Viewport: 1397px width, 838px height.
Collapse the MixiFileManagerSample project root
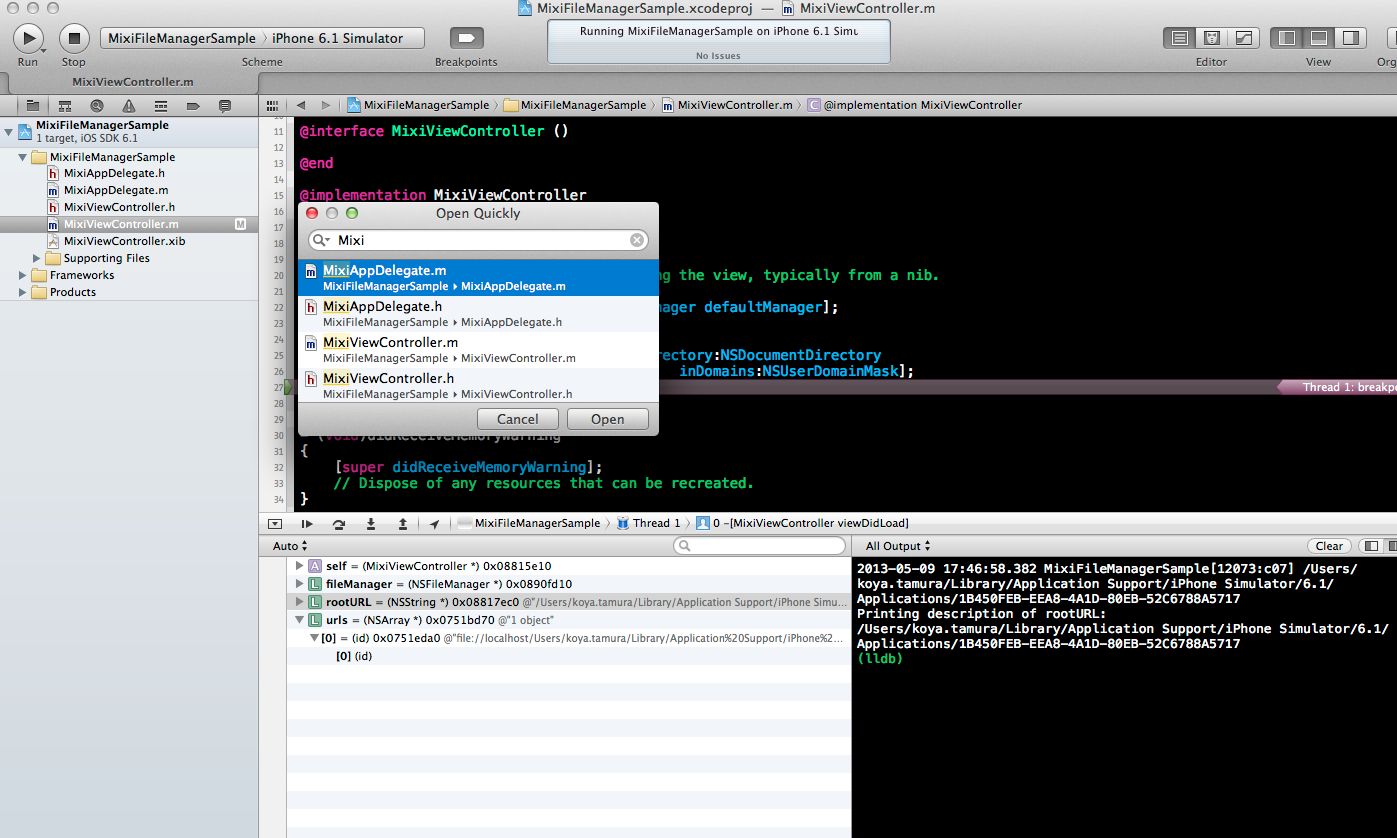click(9, 131)
